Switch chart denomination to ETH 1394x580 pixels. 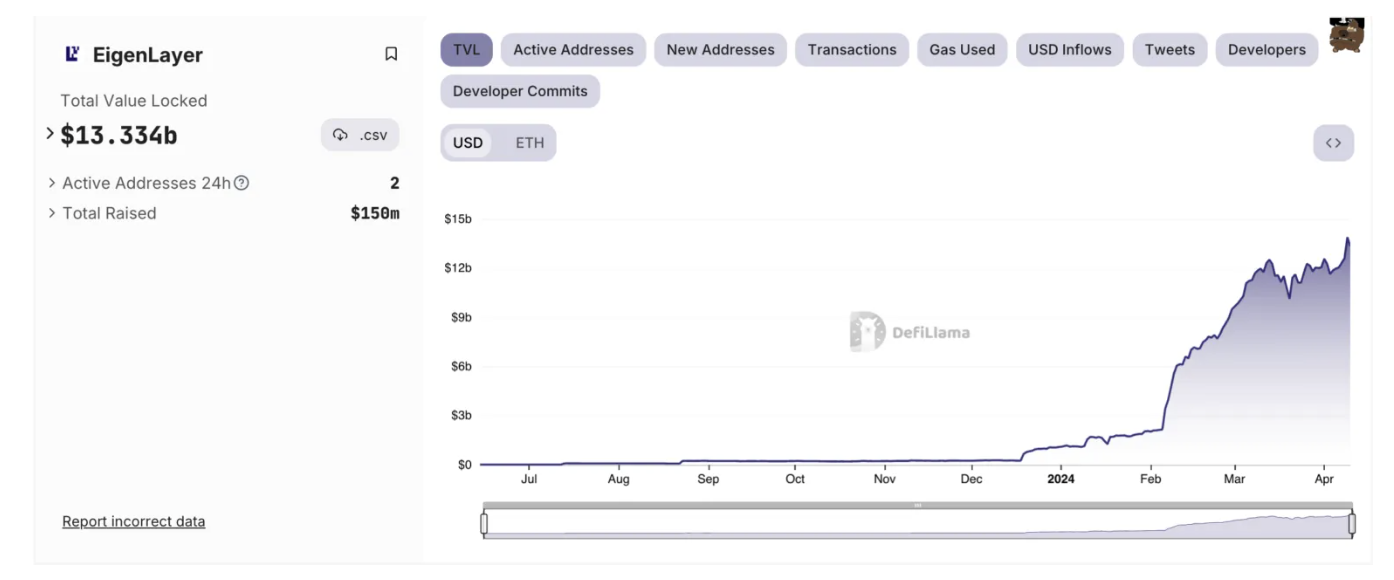530,143
